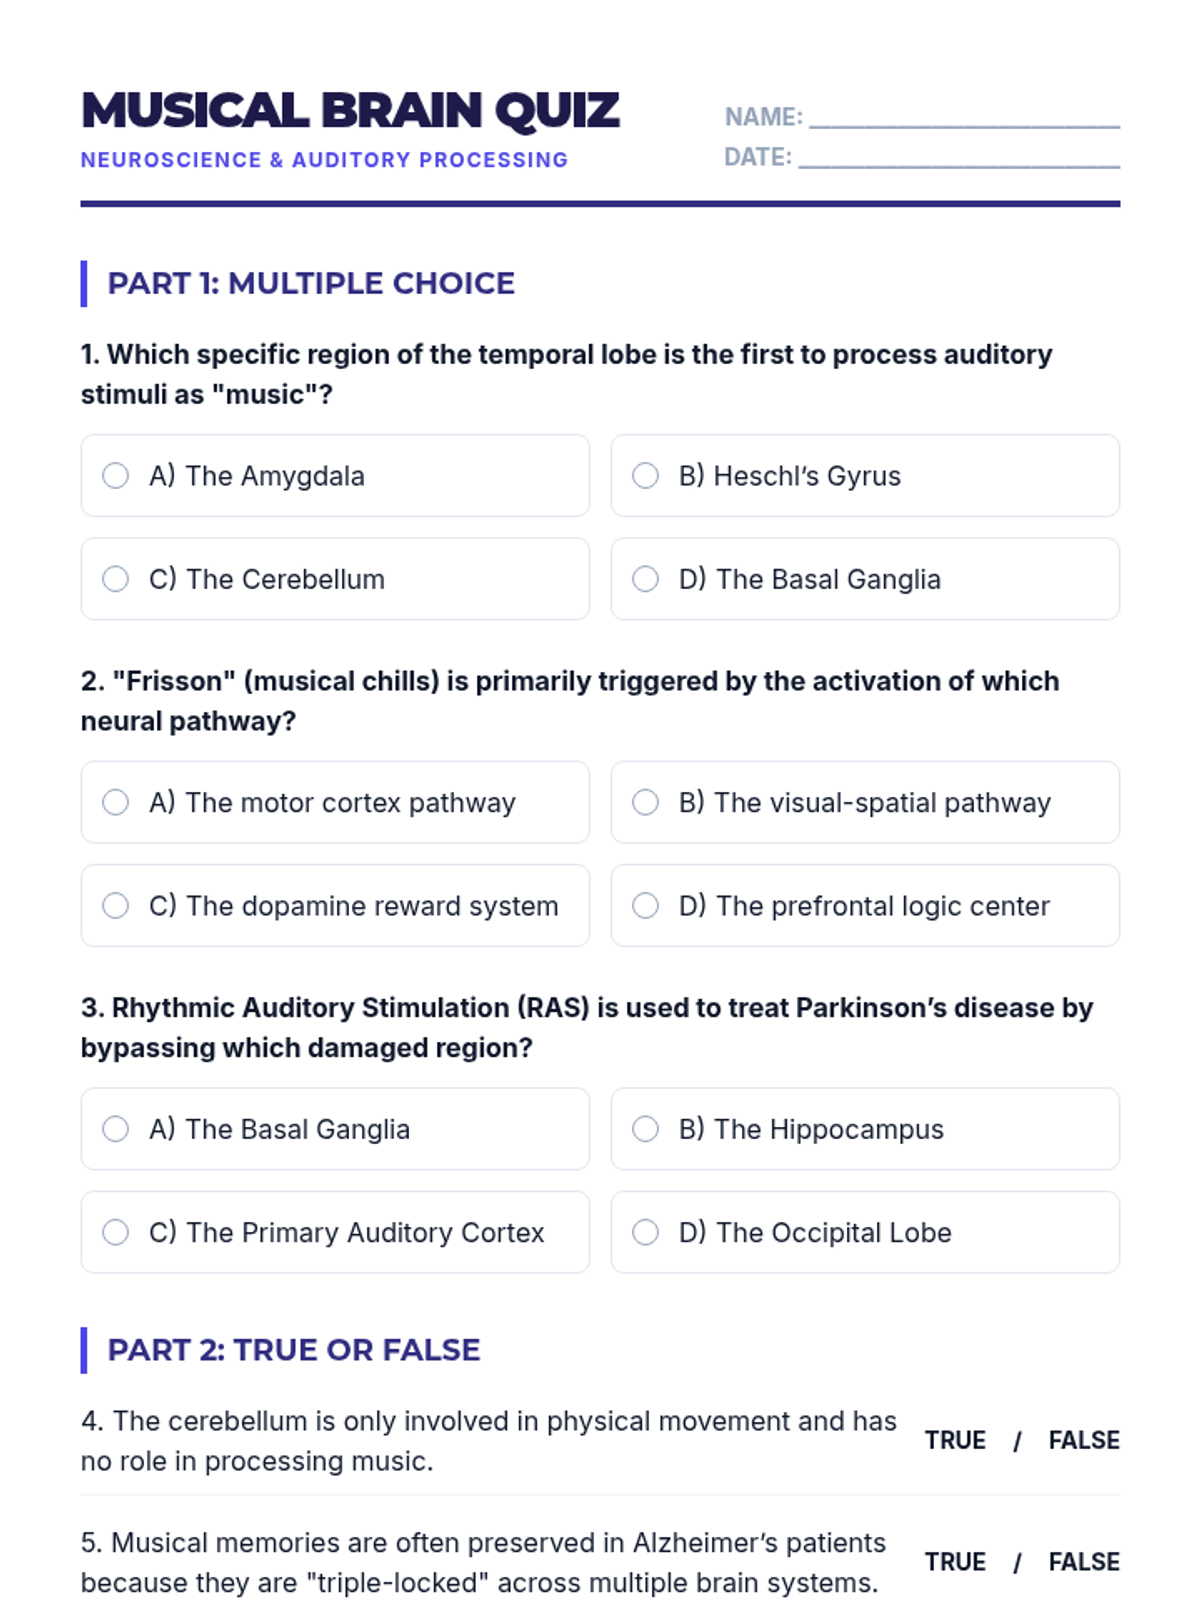This screenshot has height=1600, width=1200.
Task: Select B) The visual-spatial pathway
Action: tap(865, 802)
